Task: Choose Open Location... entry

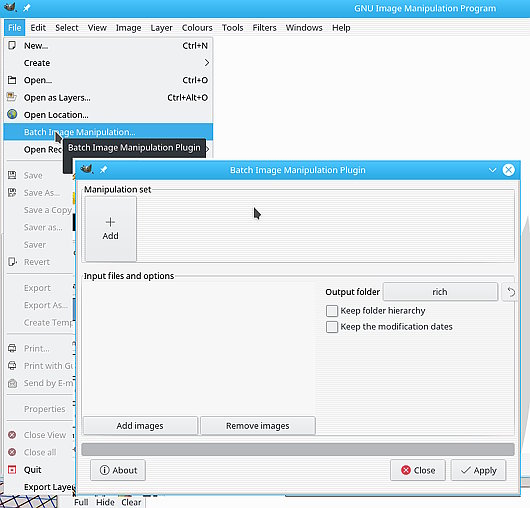Action: [108, 115]
